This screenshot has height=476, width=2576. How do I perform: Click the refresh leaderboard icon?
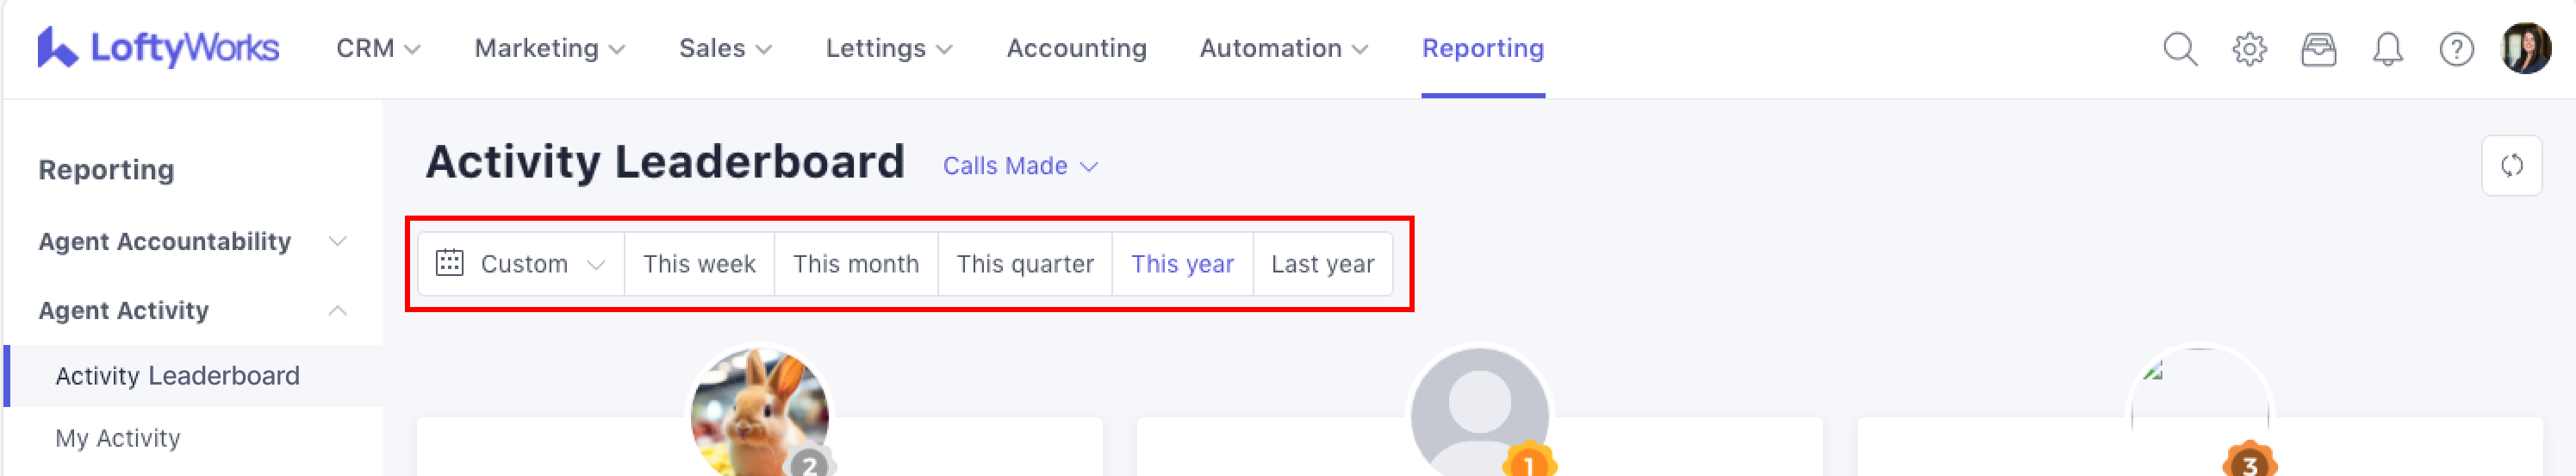[x=2511, y=166]
